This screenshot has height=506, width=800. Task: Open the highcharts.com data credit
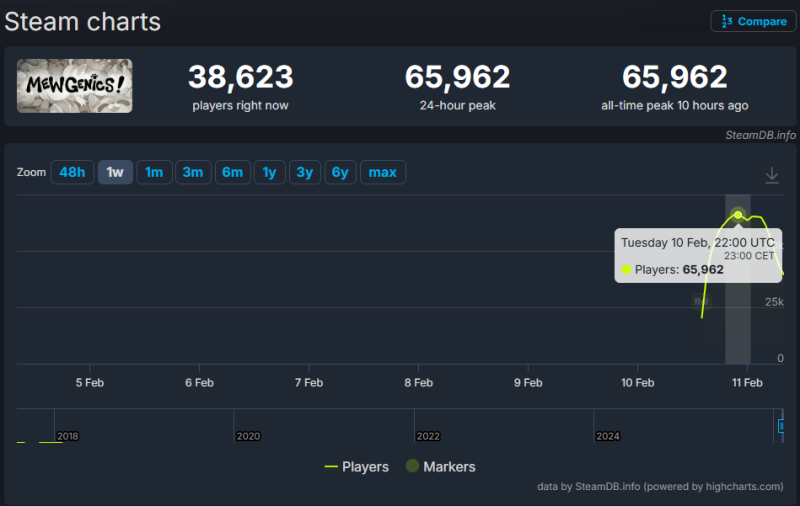click(660, 487)
